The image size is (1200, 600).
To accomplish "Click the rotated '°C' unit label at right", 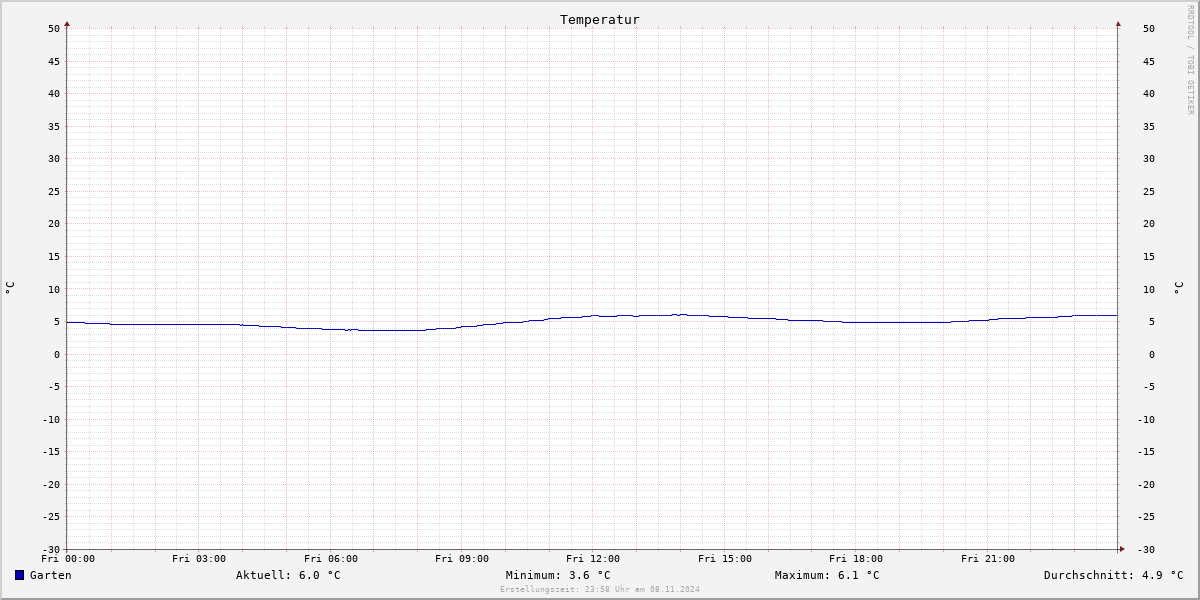I will (x=1178, y=287).
